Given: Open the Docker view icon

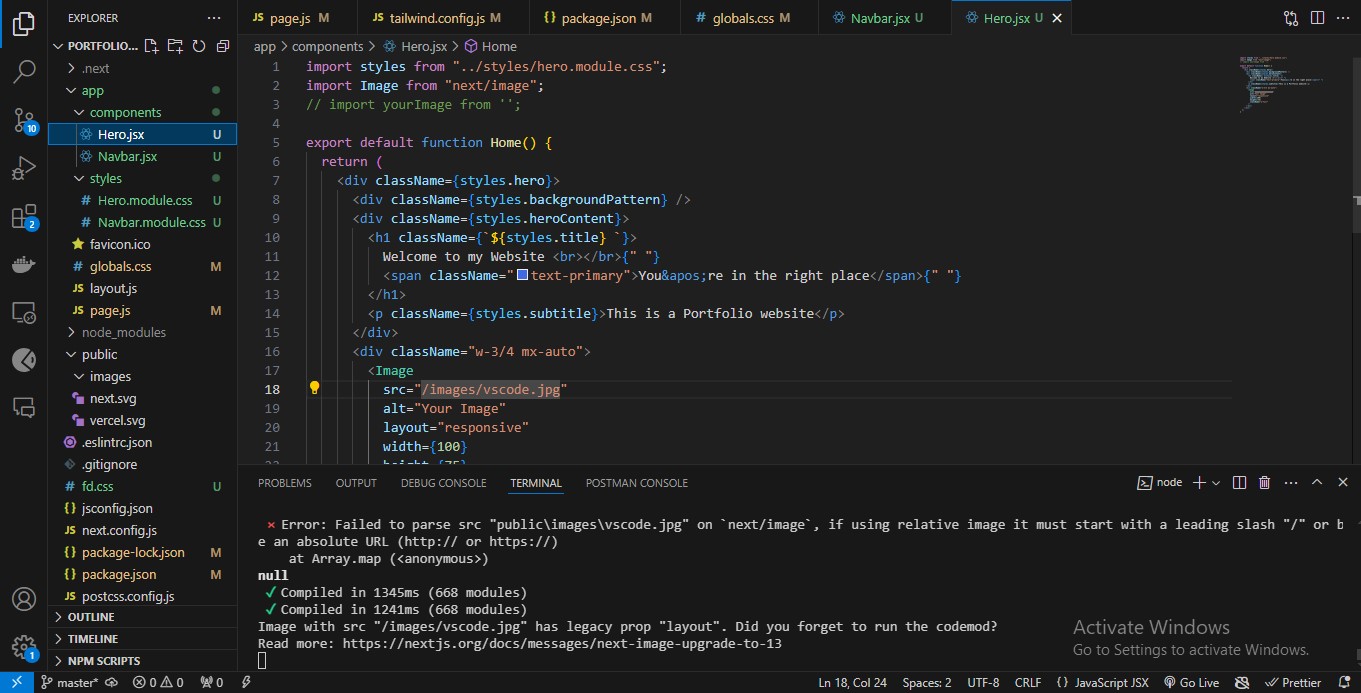Looking at the screenshot, I should pyautogui.click(x=24, y=265).
